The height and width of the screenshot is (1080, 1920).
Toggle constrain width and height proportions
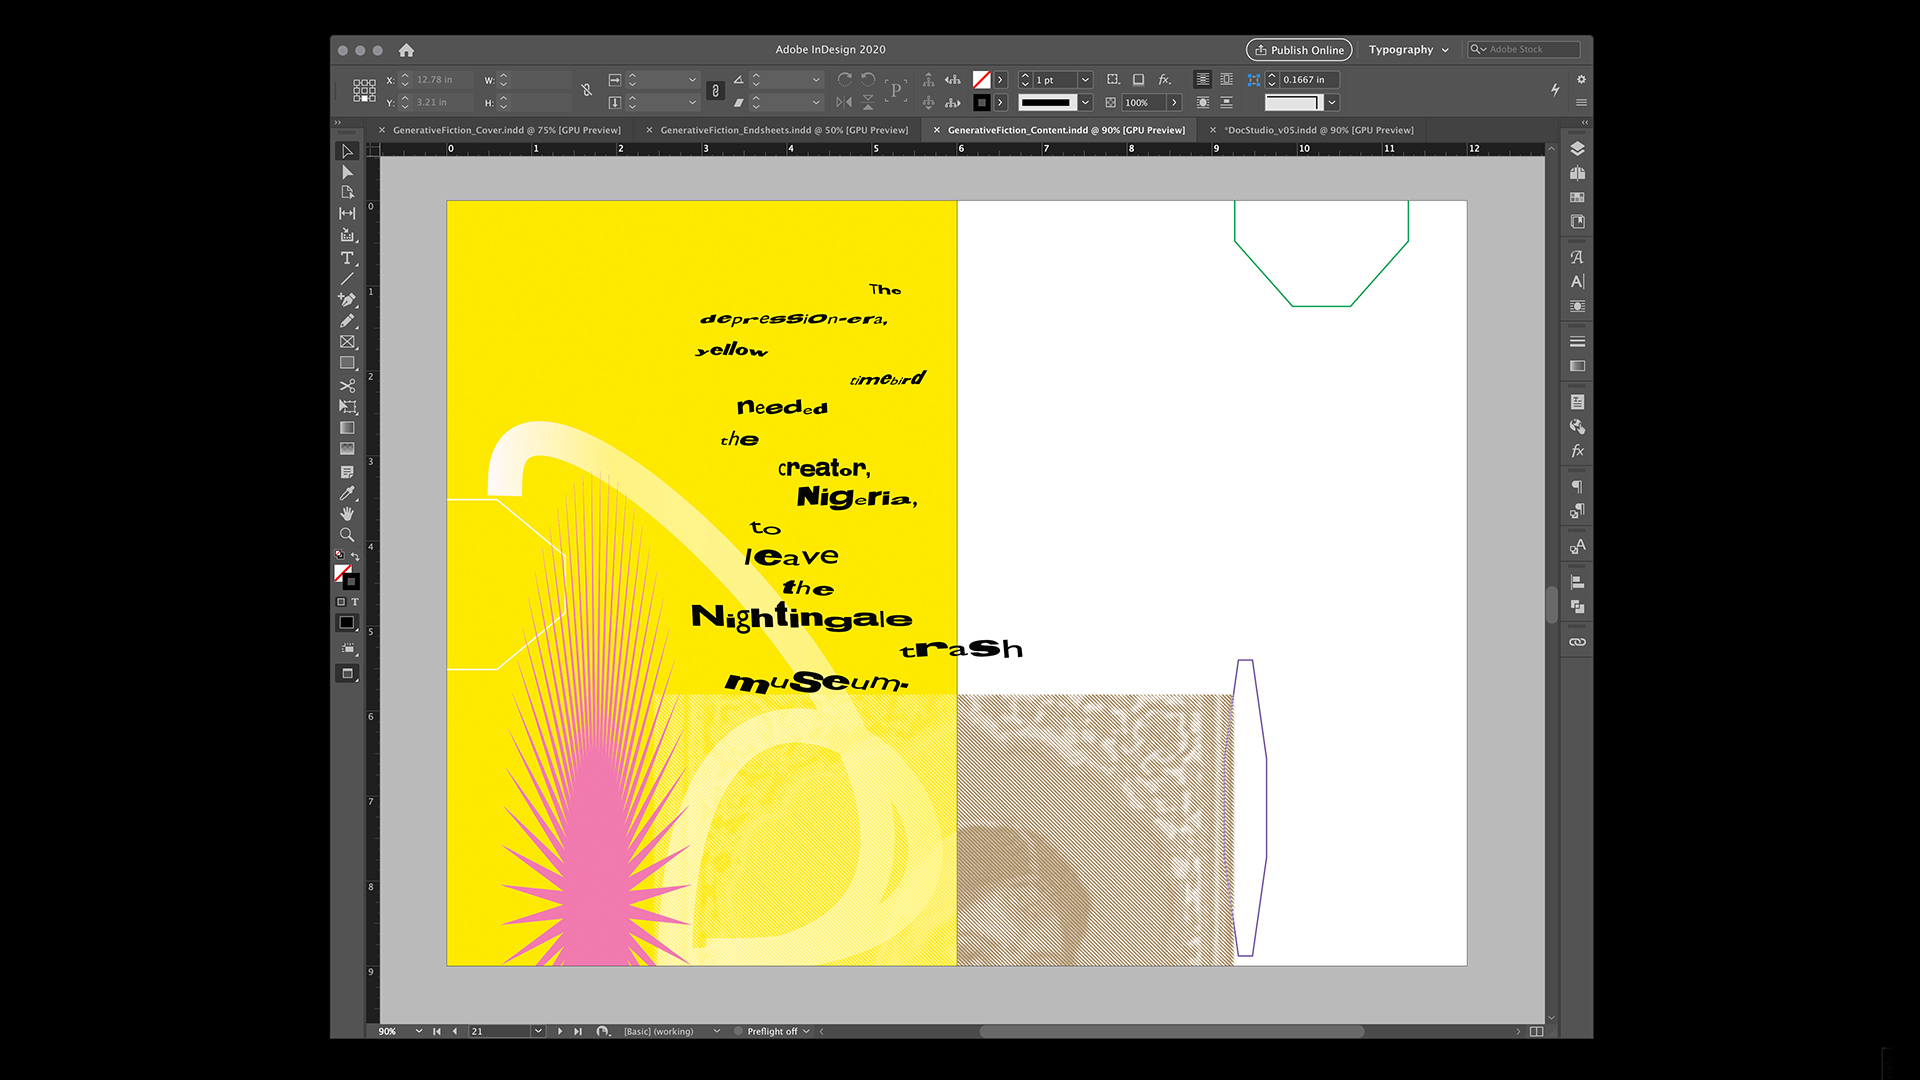click(587, 91)
